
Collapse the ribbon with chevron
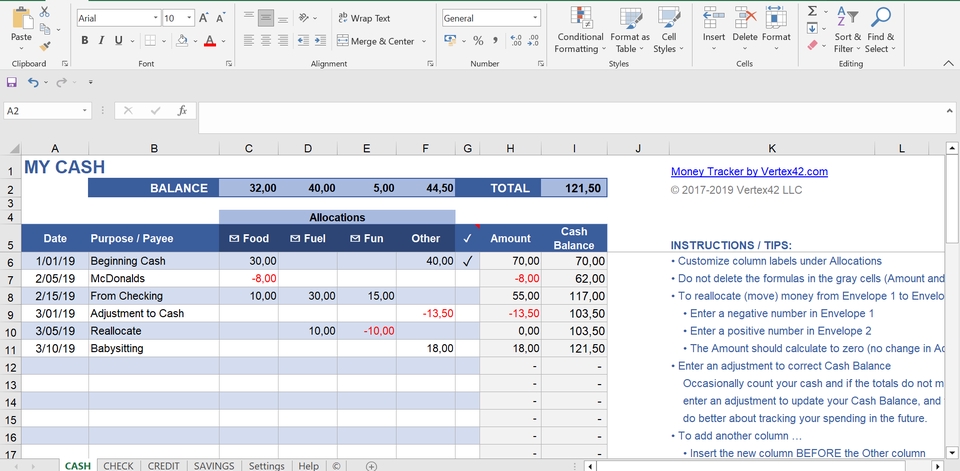[x=948, y=62]
